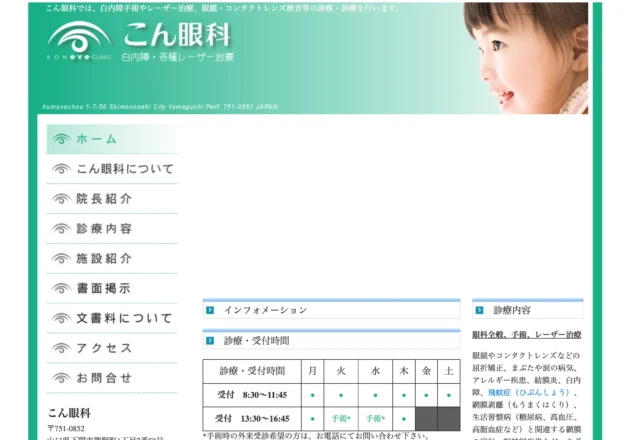
Task: Click the 土 column header
Action: (449, 371)
